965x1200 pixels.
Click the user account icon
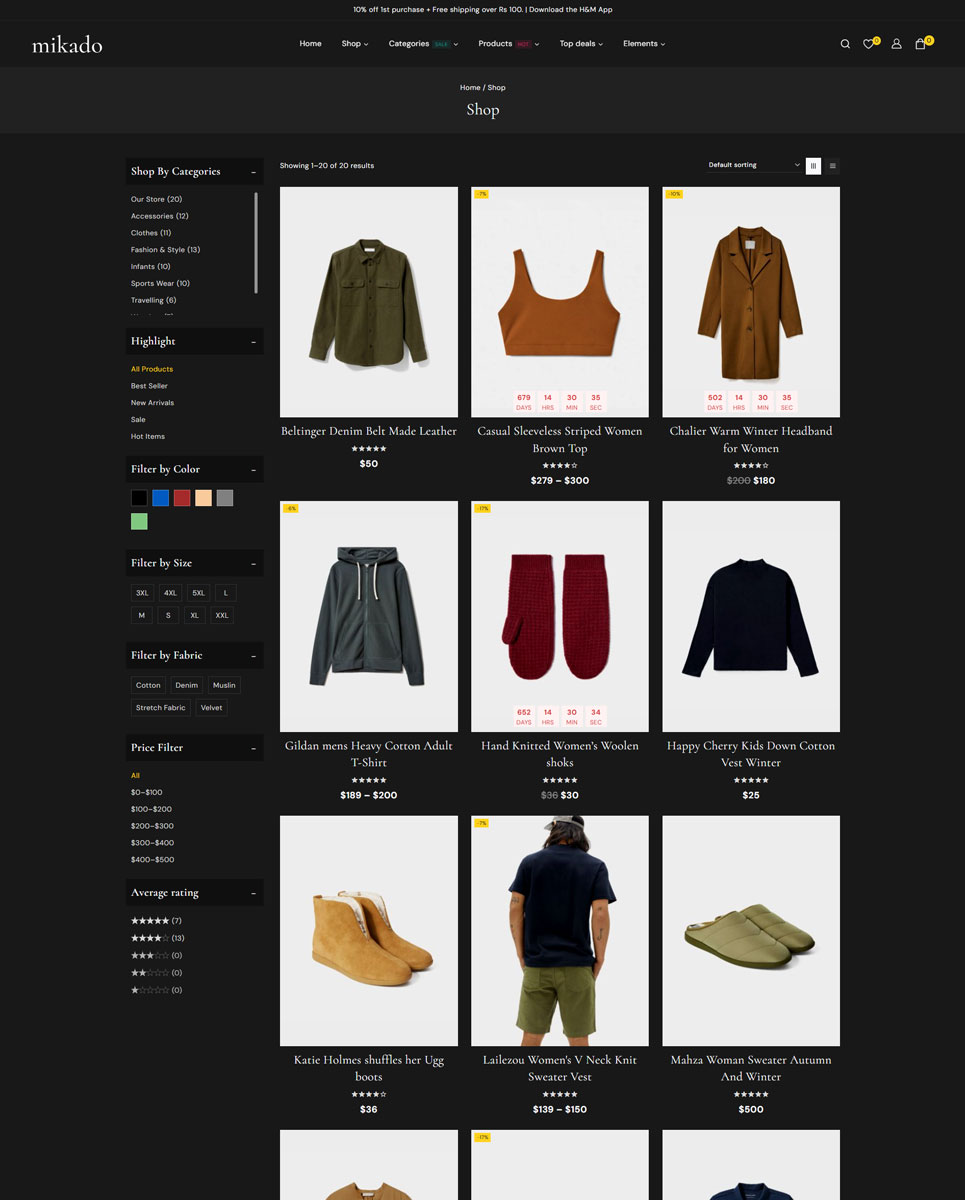[896, 44]
